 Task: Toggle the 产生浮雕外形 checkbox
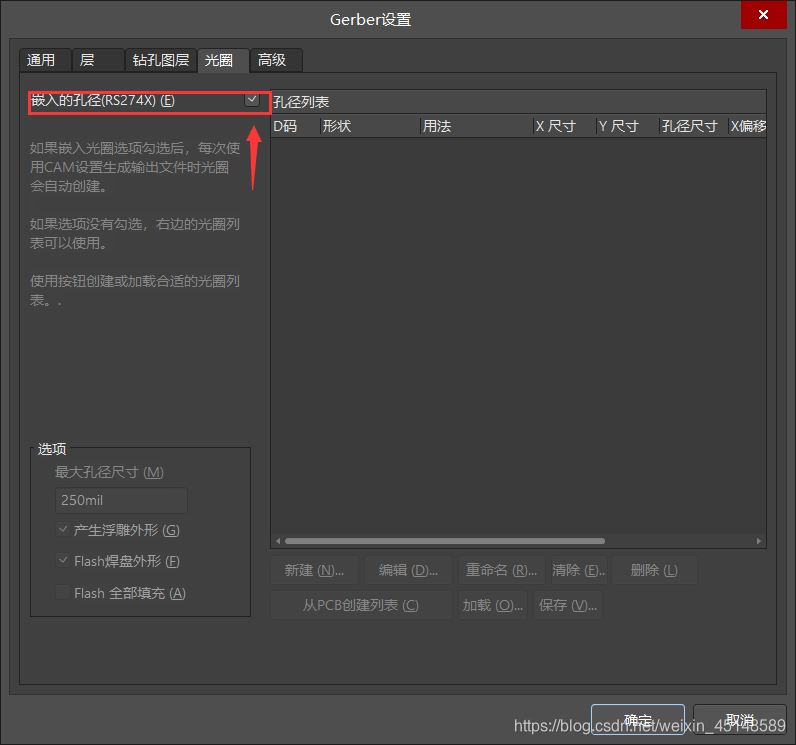(63, 529)
